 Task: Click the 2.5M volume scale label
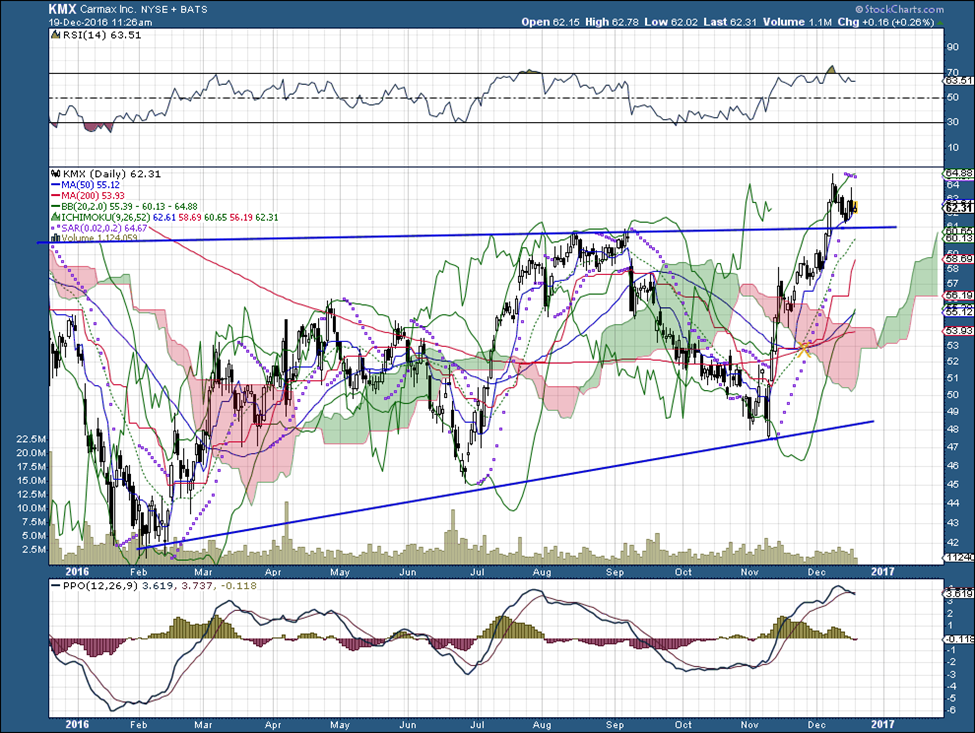35,550
